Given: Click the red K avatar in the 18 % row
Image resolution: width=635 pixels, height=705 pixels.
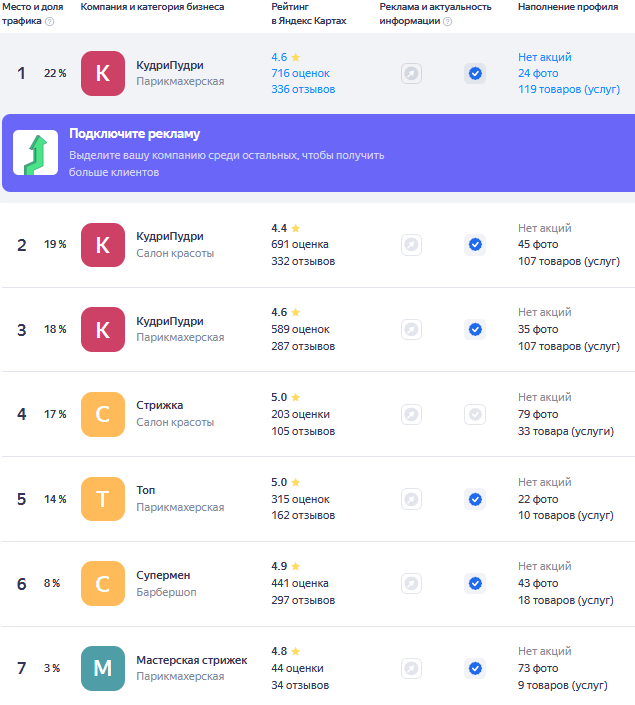Looking at the screenshot, I should [103, 330].
